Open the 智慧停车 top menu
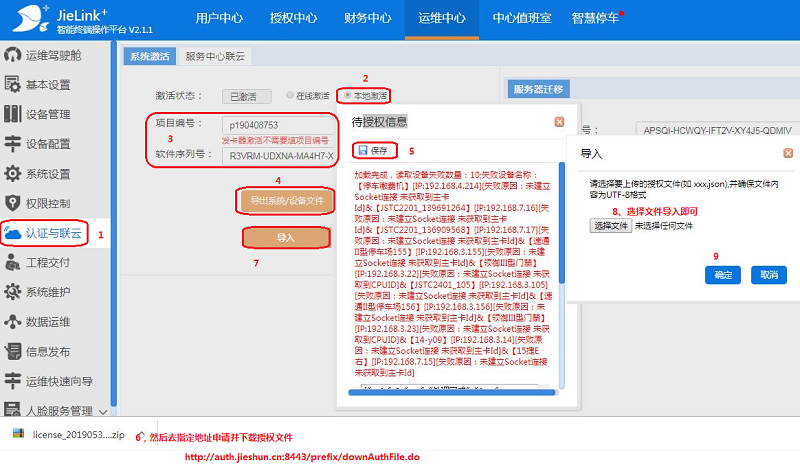The height and width of the screenshot is (467, 800). point(595,18)
